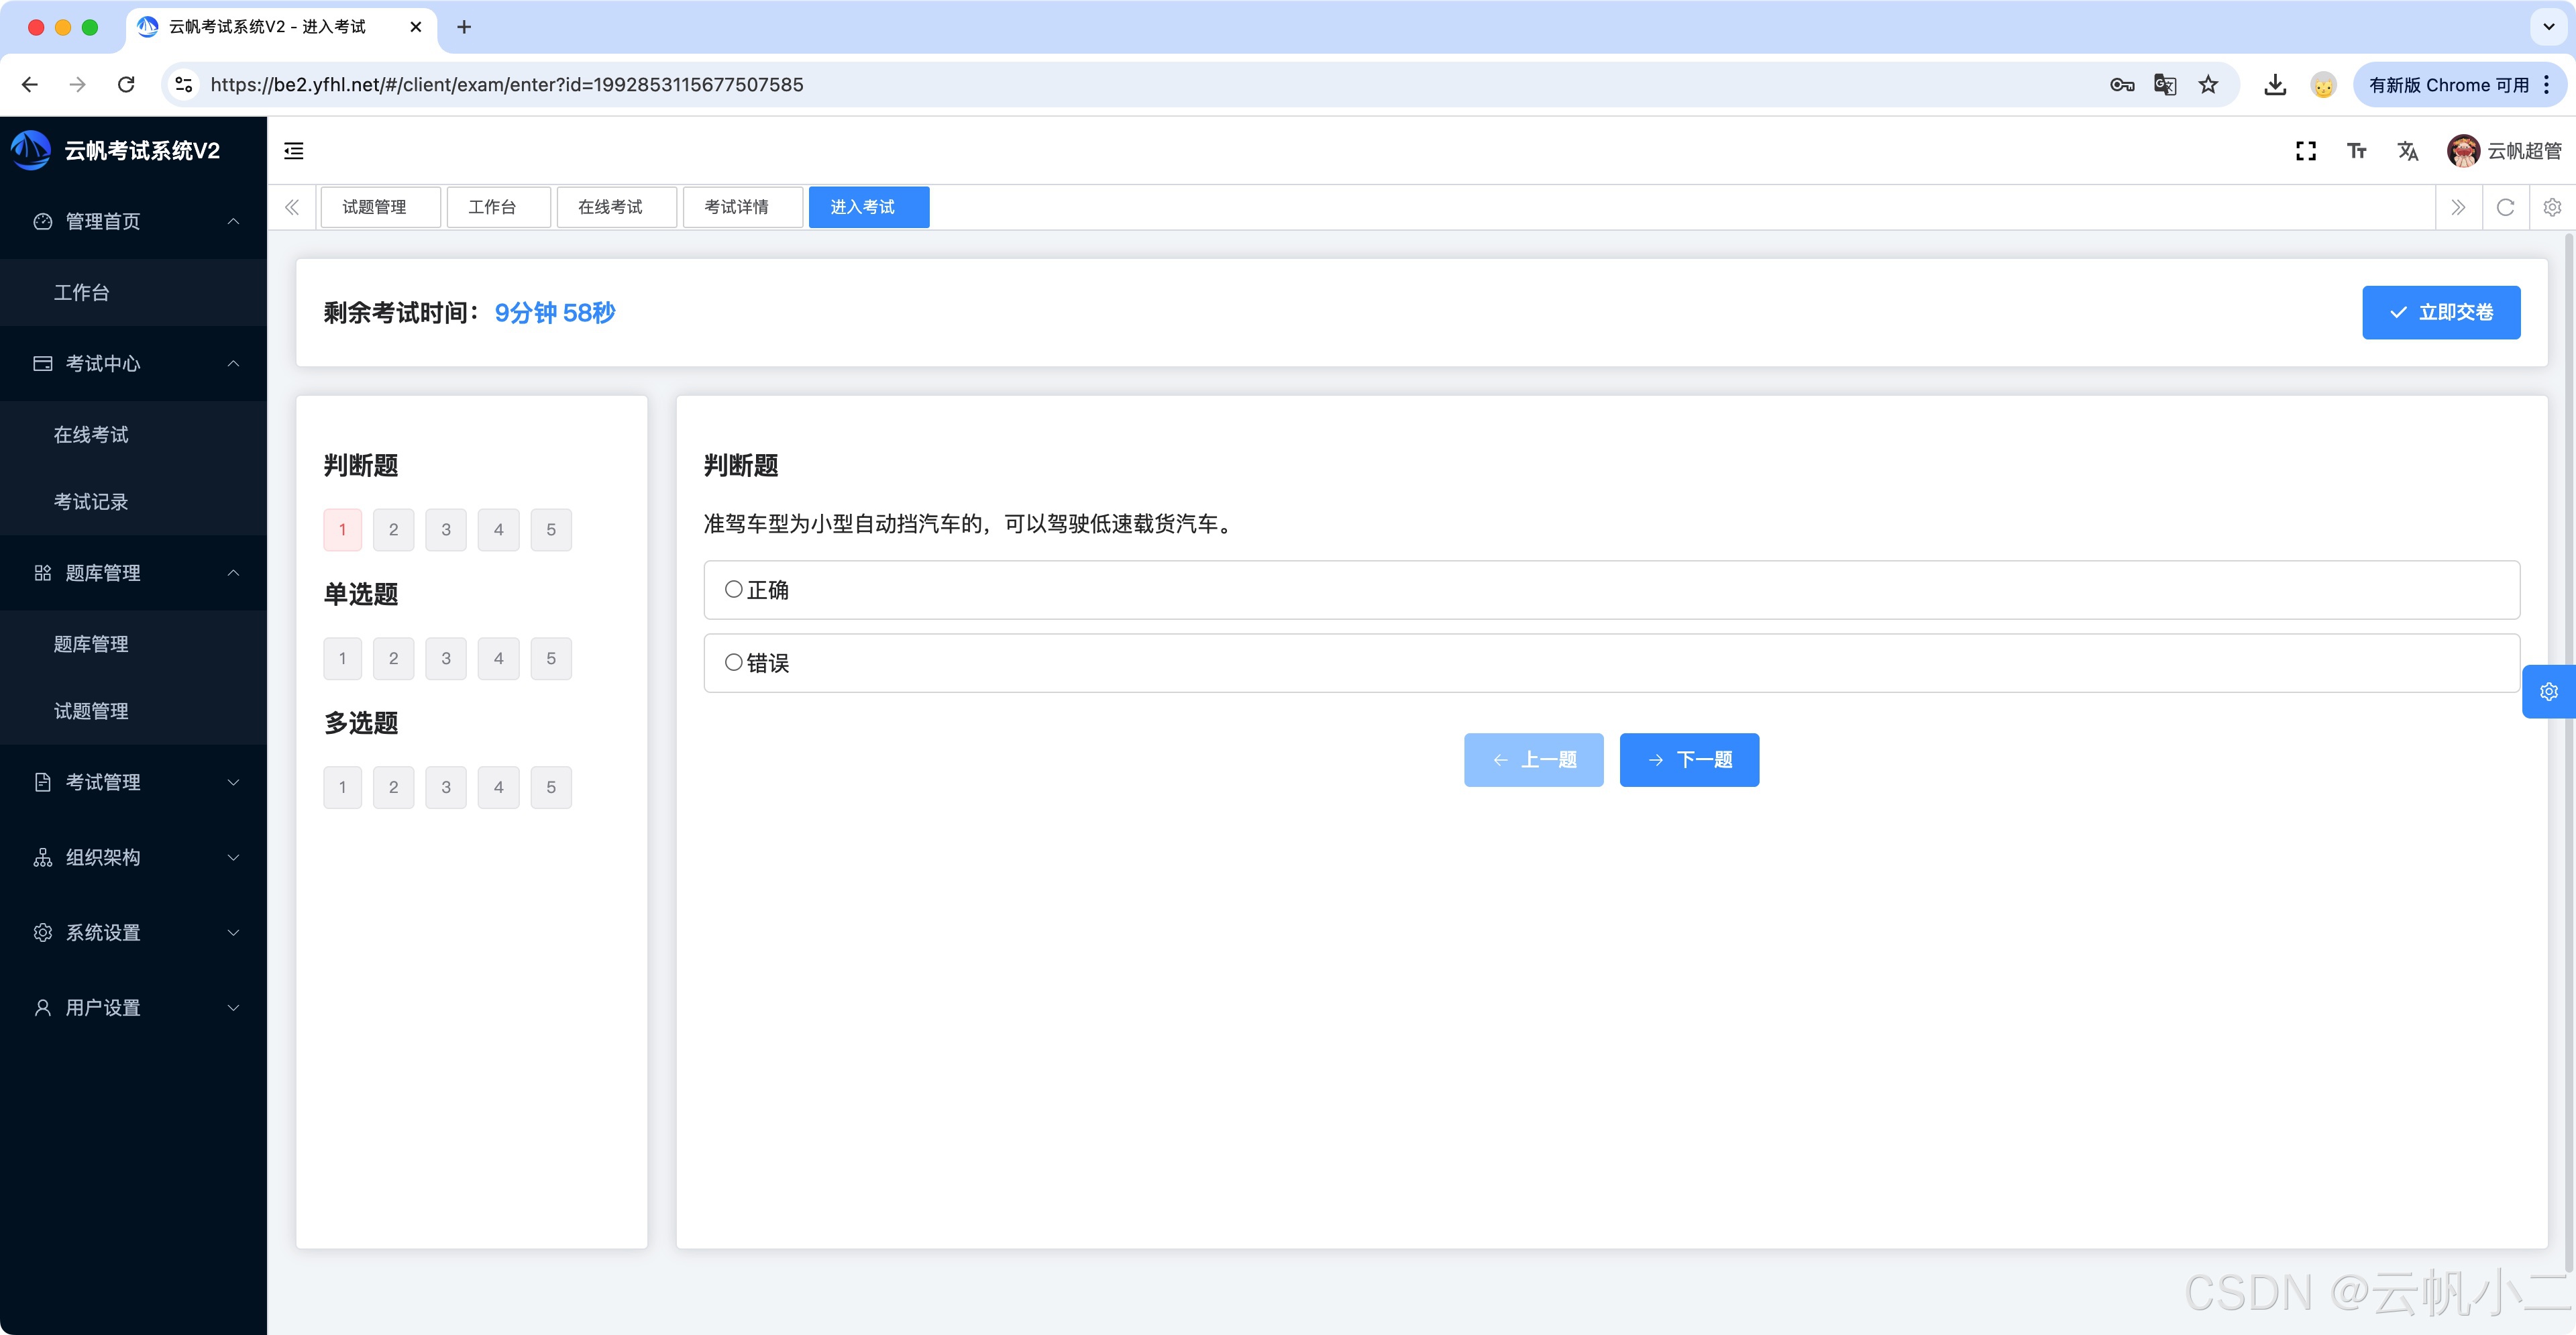Screen dimensions: 2576x1335
Task: Switch to the 考试详情 tab
Action: [x=737, y=207]
